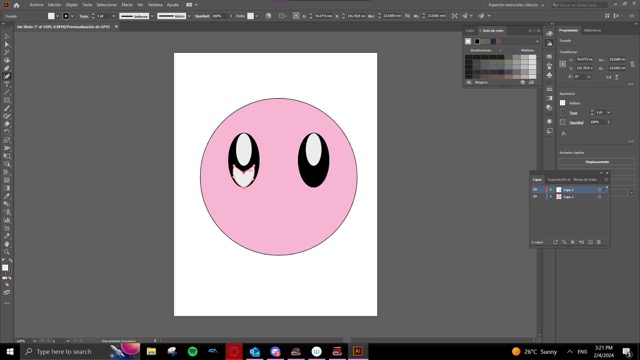The image size is (640, 360).
Task: Select the Type tool
Action: pyautogui.click(x=7, y=84)
